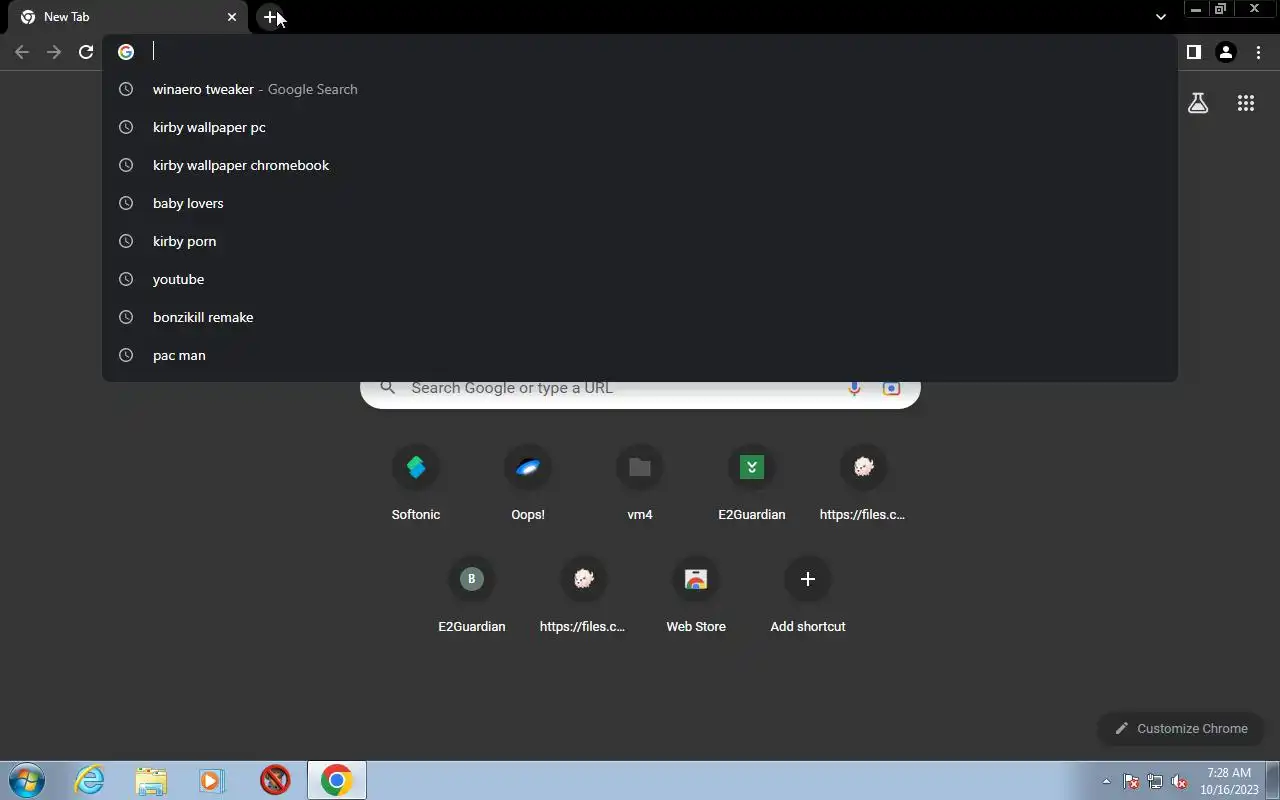
Task: Click magnifier icon in search box
Action: click(388, 388)
